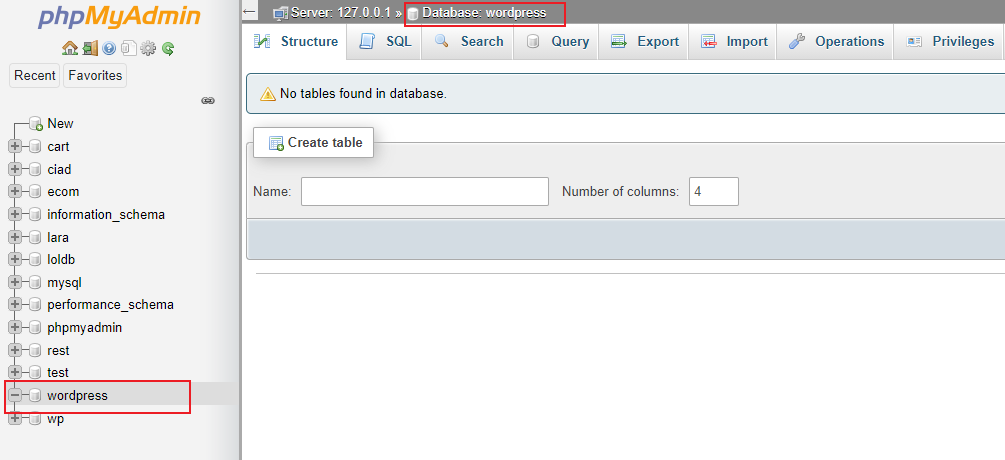Viewport: 1005px width, 460px height.
Task: Focus the table Name input field
Action: click(x=425, y=192)
